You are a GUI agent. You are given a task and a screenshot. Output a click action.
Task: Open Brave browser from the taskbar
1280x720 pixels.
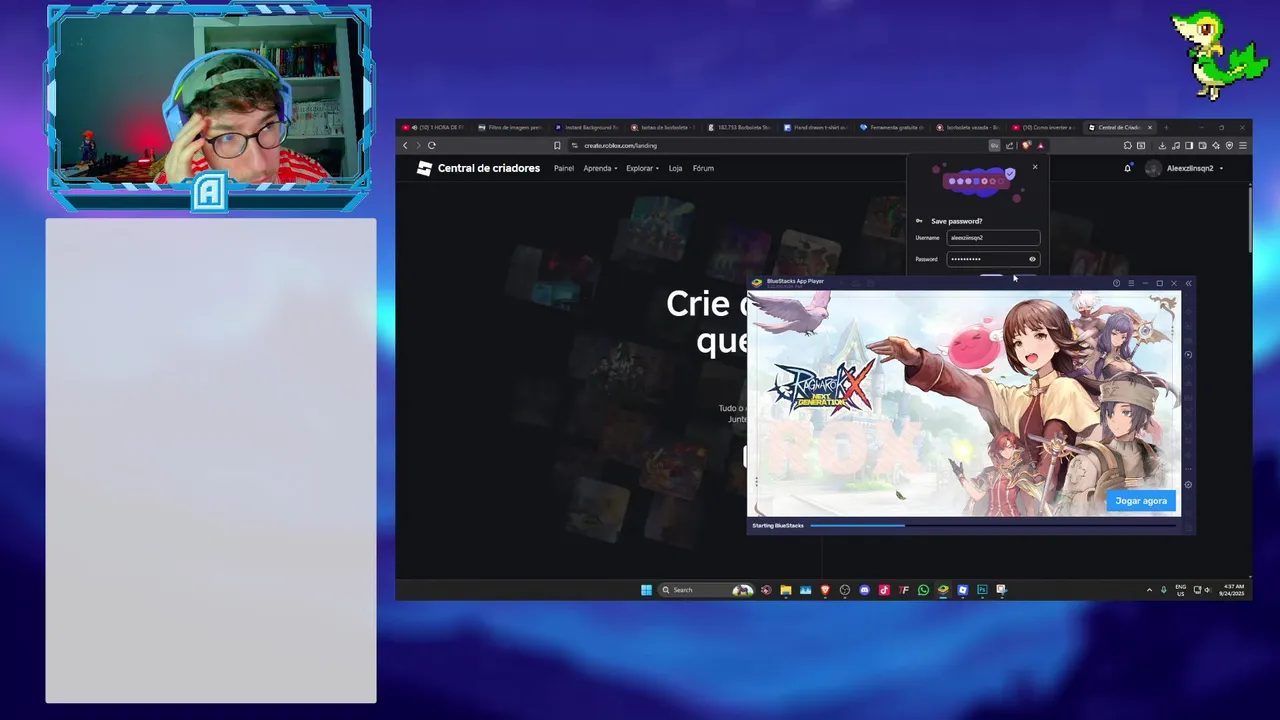[825, 590]
